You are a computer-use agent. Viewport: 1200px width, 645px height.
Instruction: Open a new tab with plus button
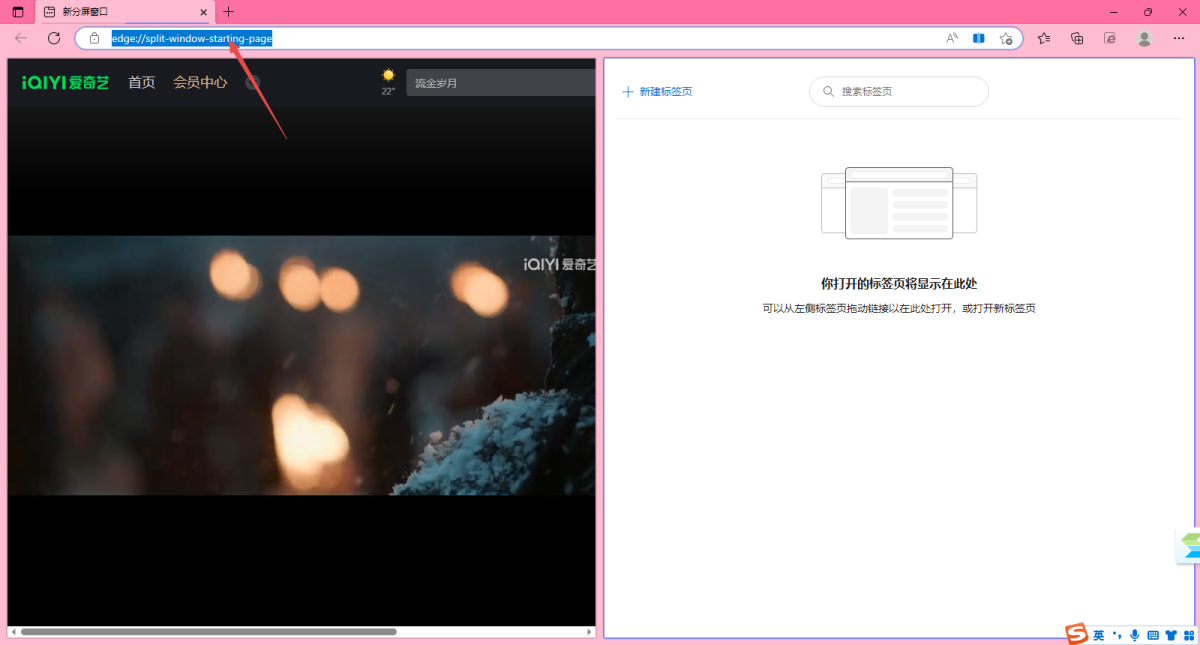pos(228,12)
